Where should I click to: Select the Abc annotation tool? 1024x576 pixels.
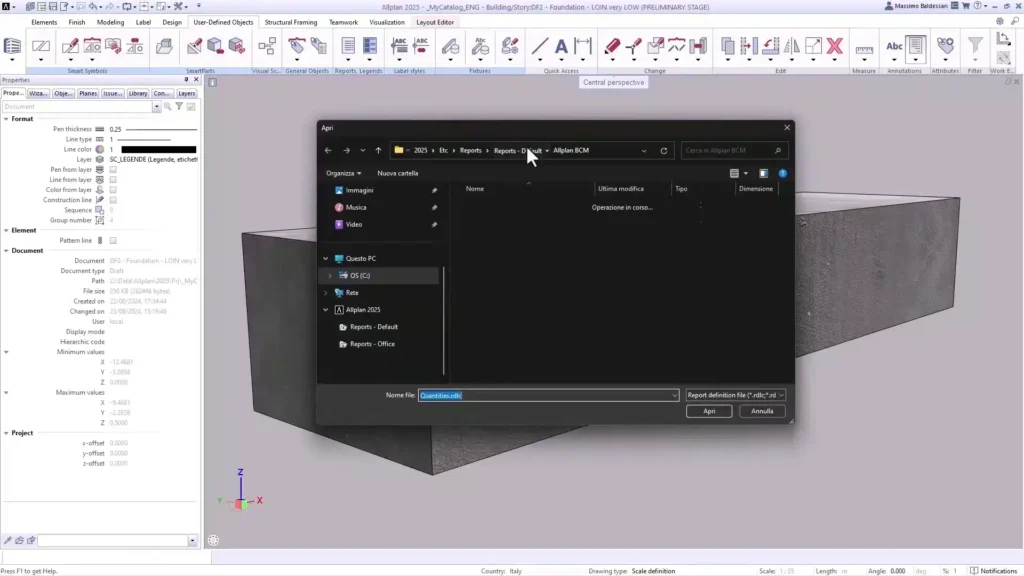click(x=895, y=46)
